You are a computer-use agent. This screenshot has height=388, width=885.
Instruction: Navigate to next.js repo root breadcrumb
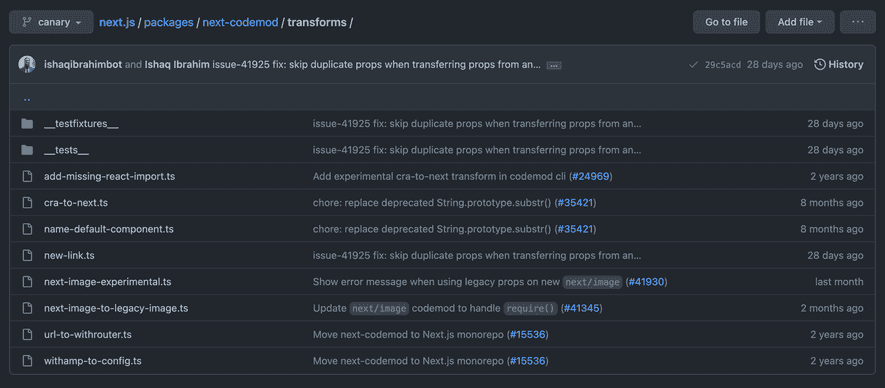point(117,23)
